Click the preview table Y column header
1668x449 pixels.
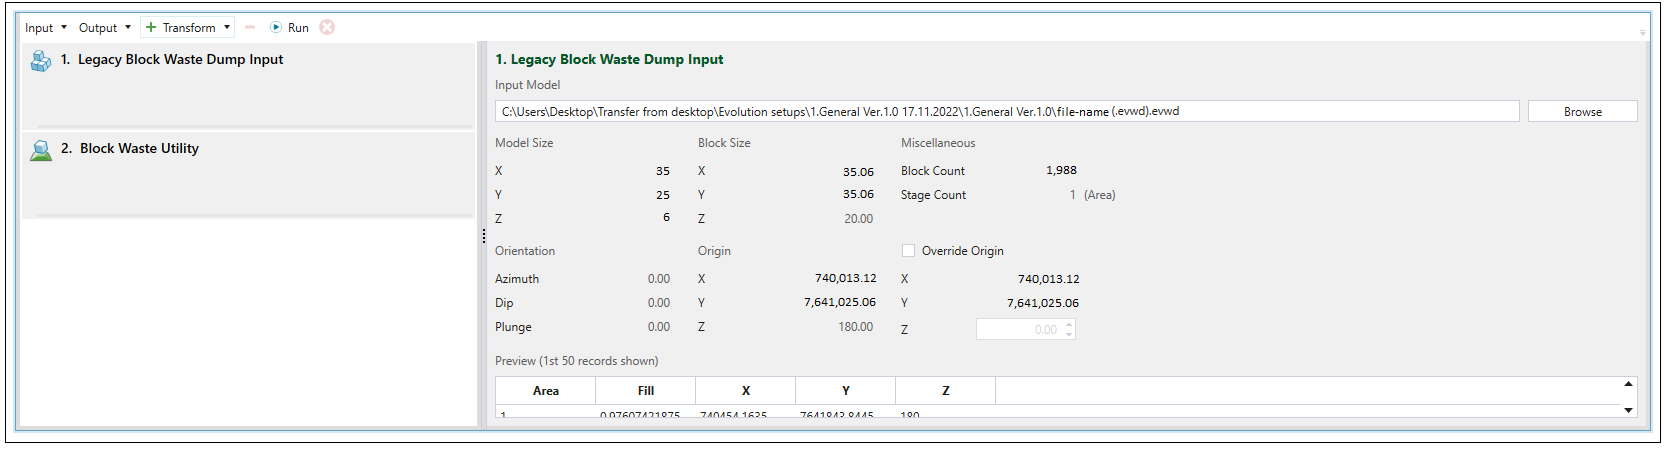[846, 391]
